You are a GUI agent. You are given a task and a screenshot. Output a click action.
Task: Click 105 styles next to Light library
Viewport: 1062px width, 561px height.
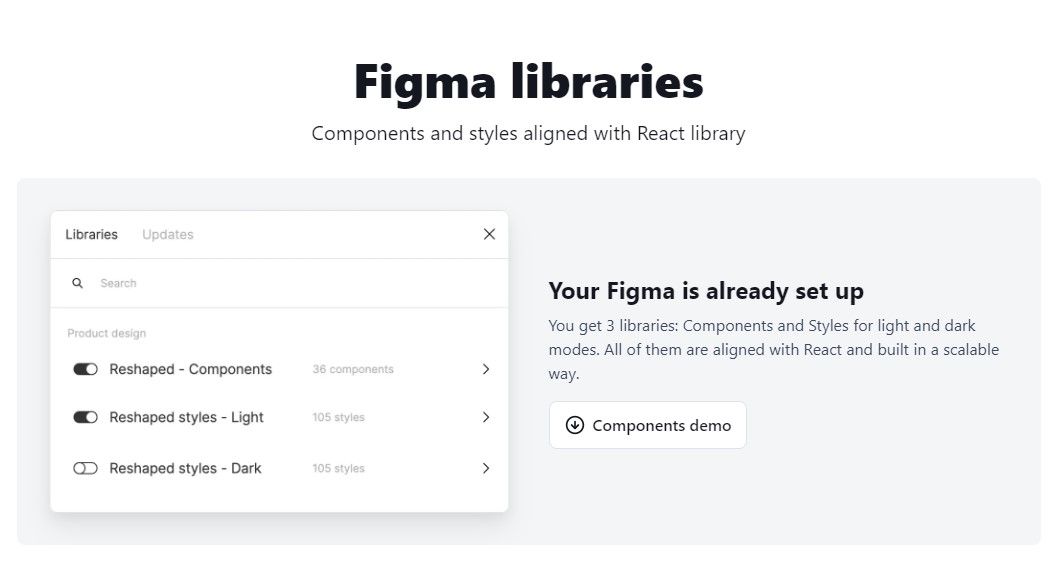pyautogui.click(x=338, y=417)
